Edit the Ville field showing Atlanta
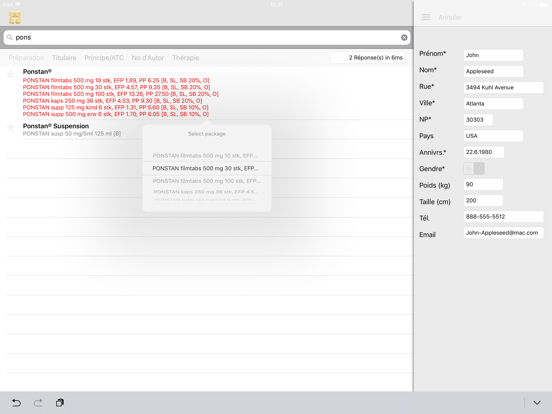The width and height of the screenshot is (552, 414). 493,104
